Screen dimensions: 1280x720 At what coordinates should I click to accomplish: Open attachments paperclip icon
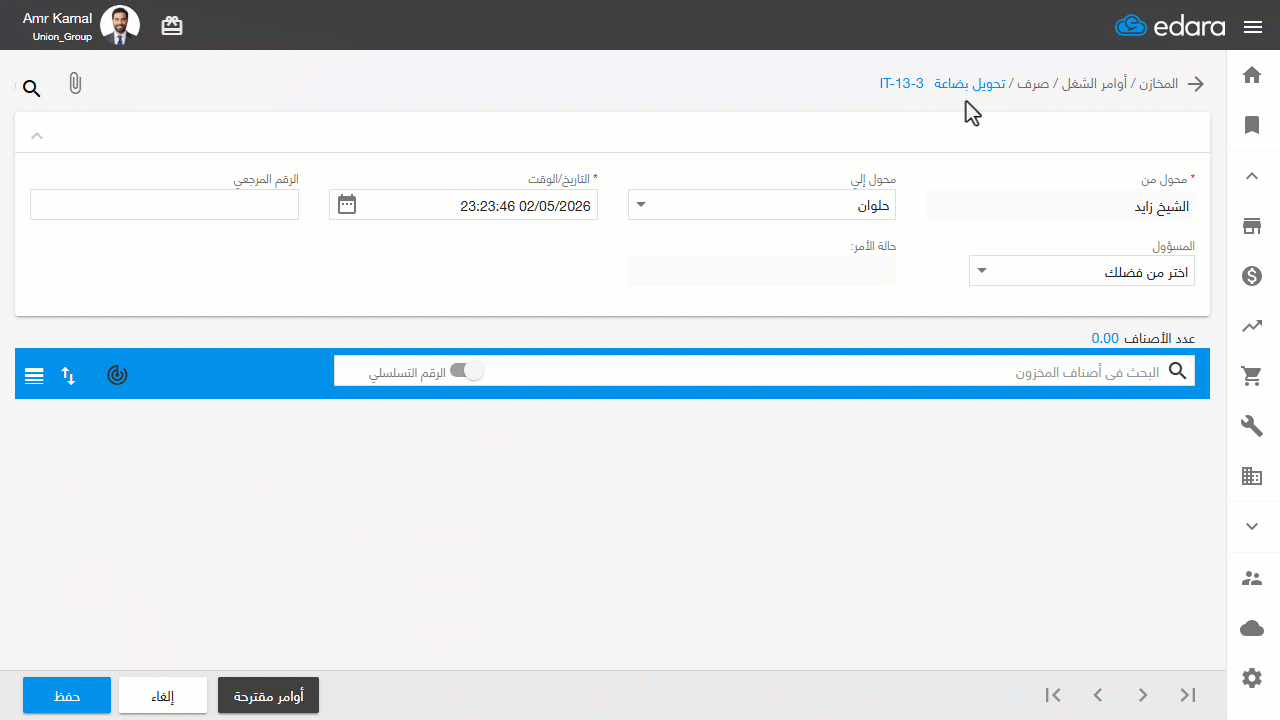tap(75, 84)
